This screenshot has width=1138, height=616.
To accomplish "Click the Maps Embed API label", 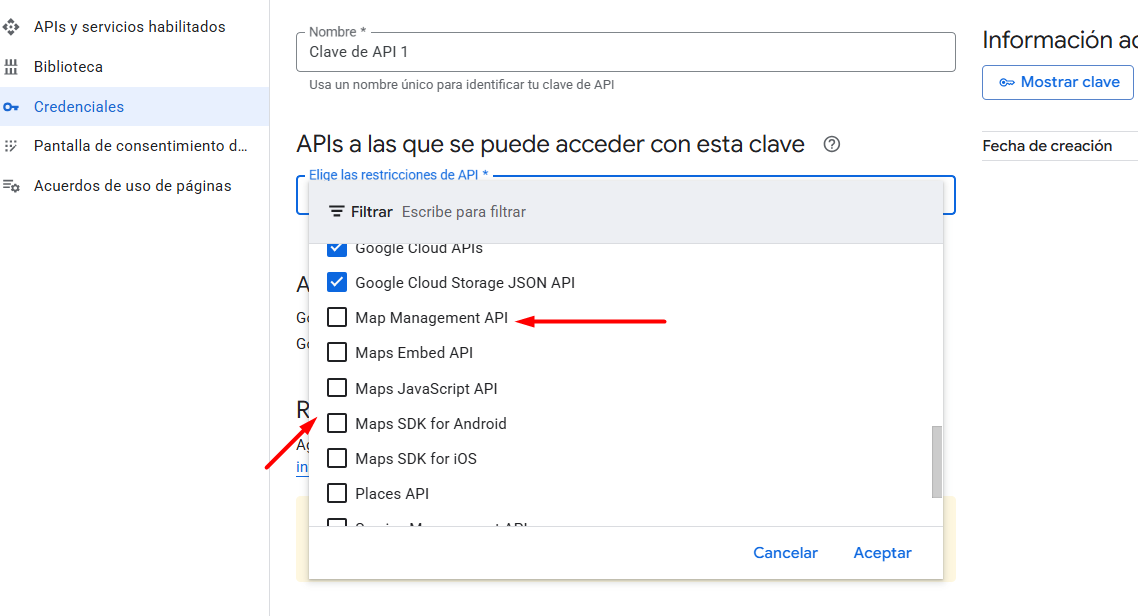I will tap(414, 353).
